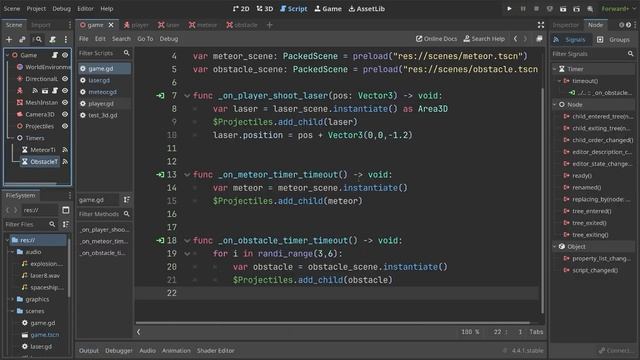Image resolution: width=640 pixels, height=360 pixels.
Task: Click sort files icon in FileSystem dock
Action: click(x=65, y=224)
